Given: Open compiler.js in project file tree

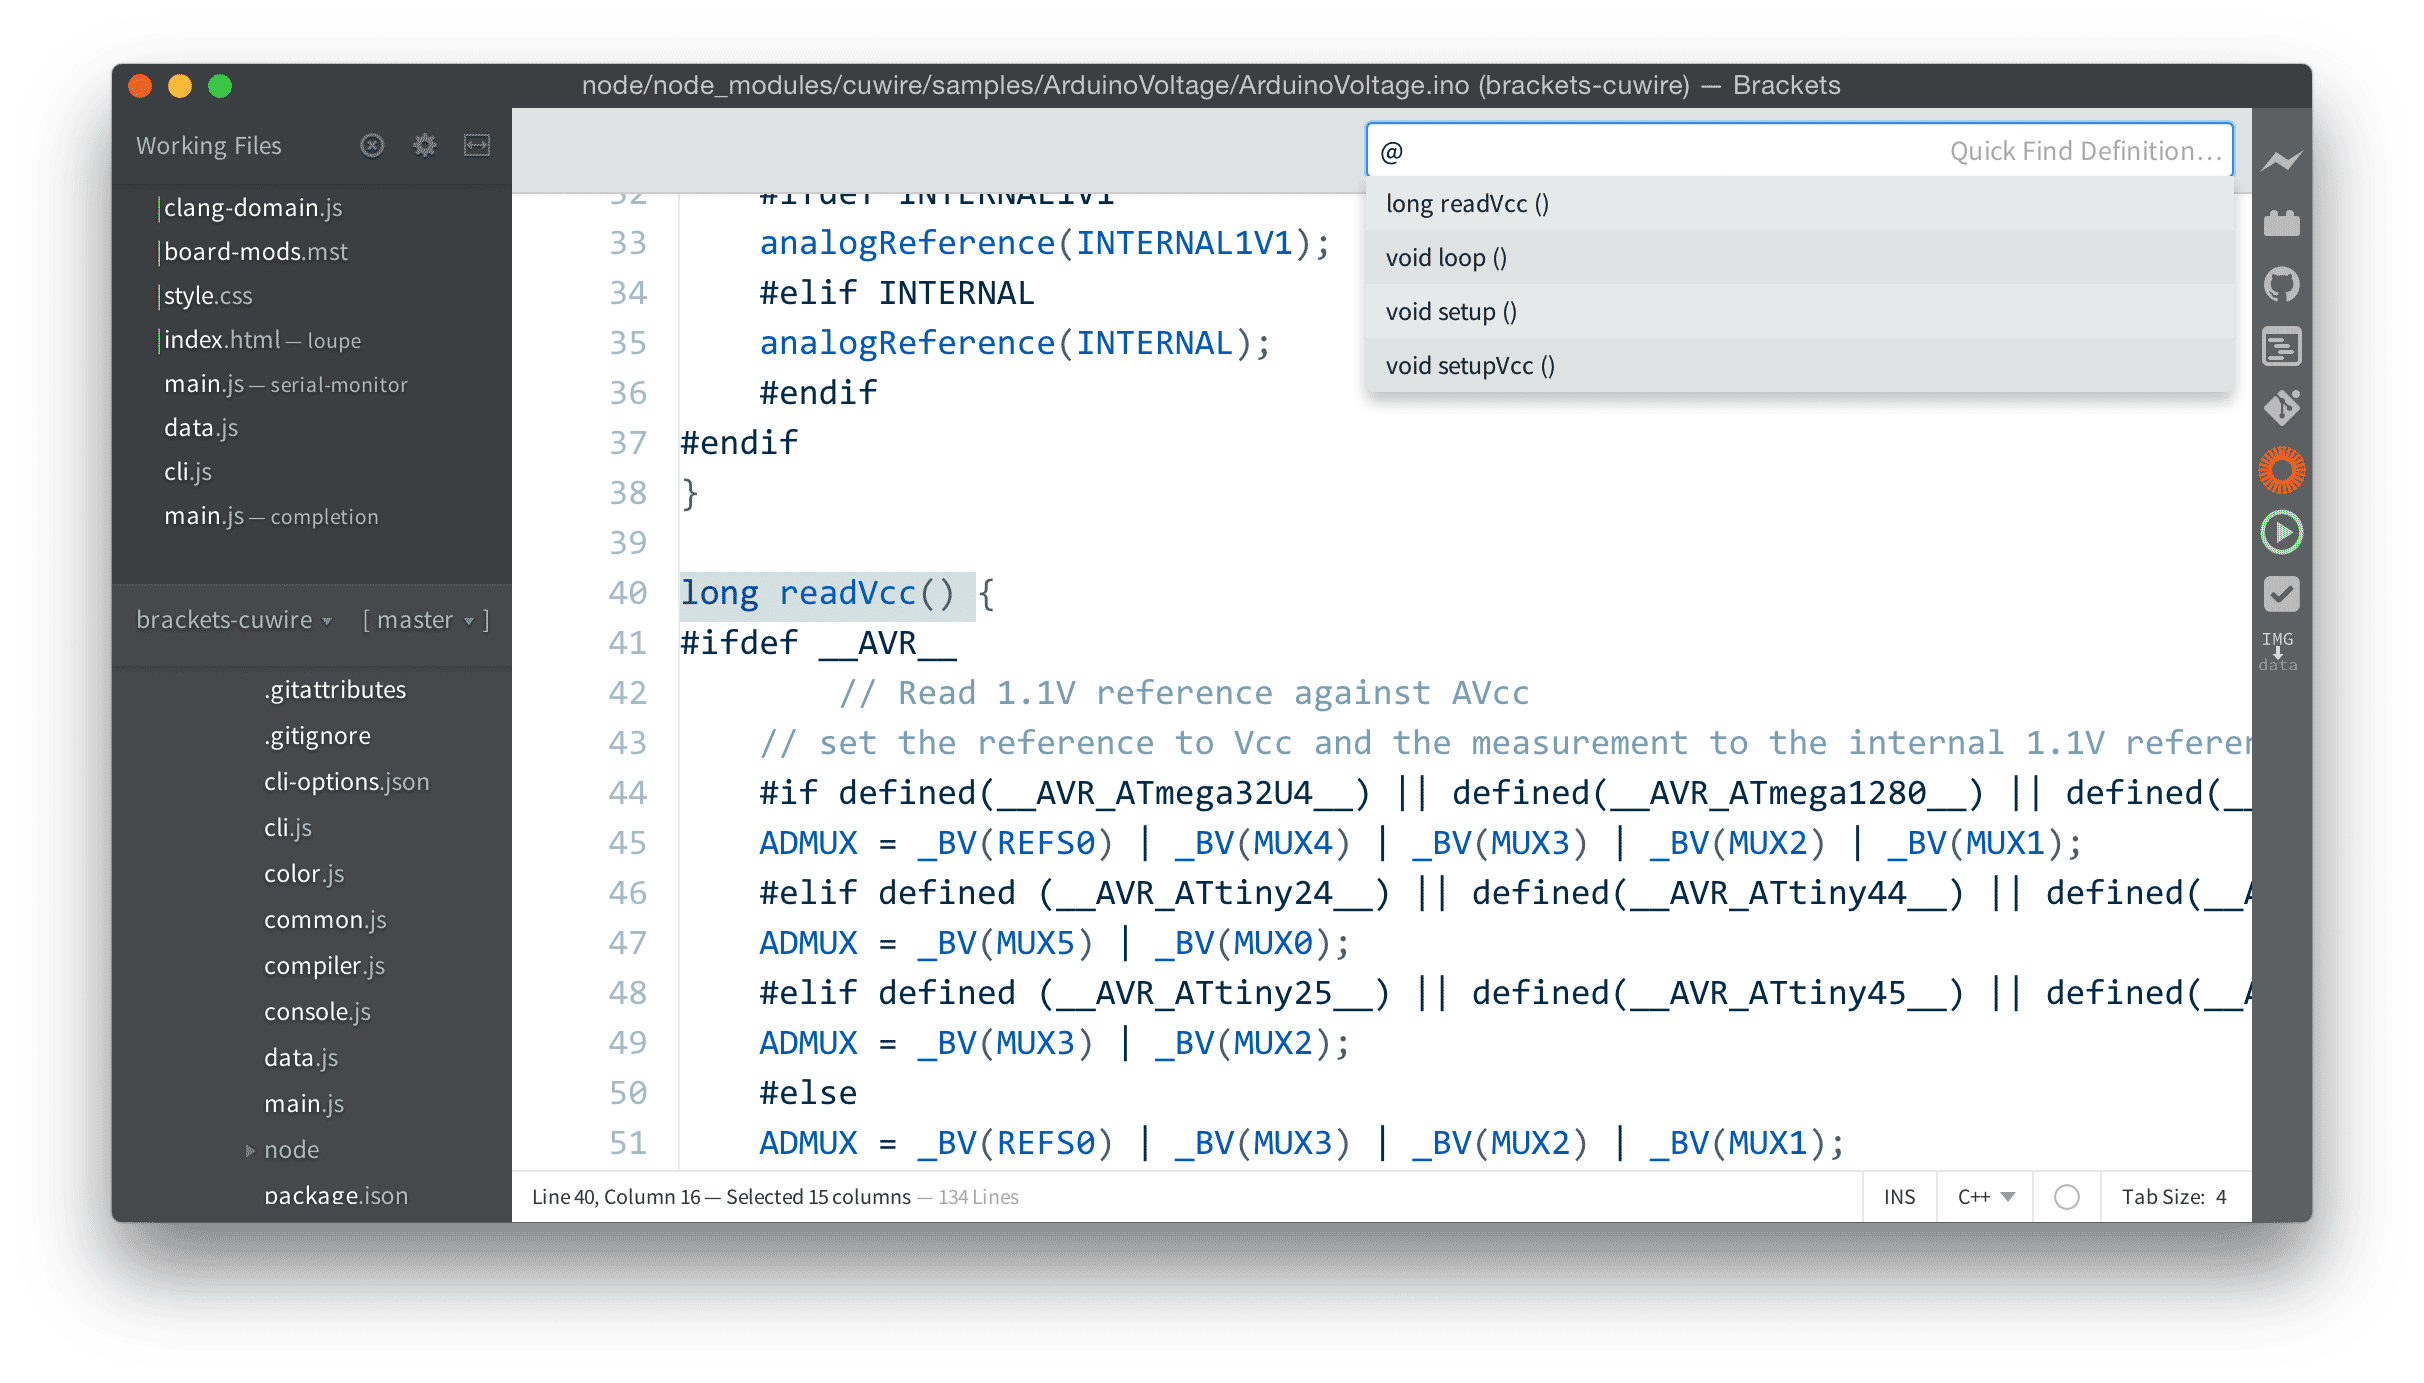Looking at the screenshot, I should [324, 966].
